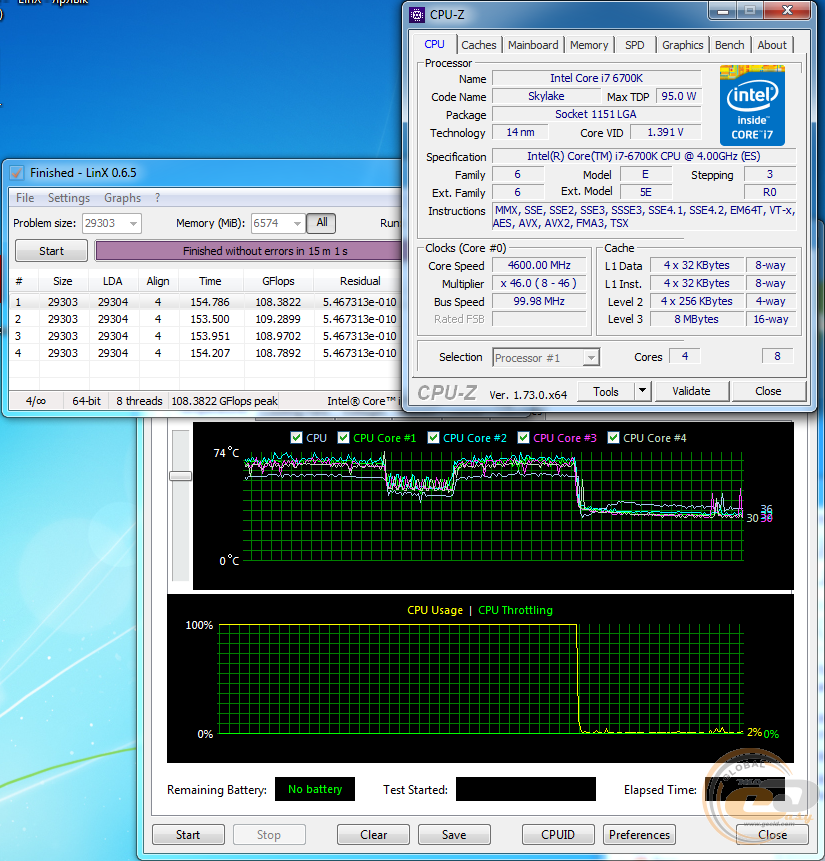Click the Validate button in CPU-Z
Viewport: 825px width, 861px height.
point(691,391)
